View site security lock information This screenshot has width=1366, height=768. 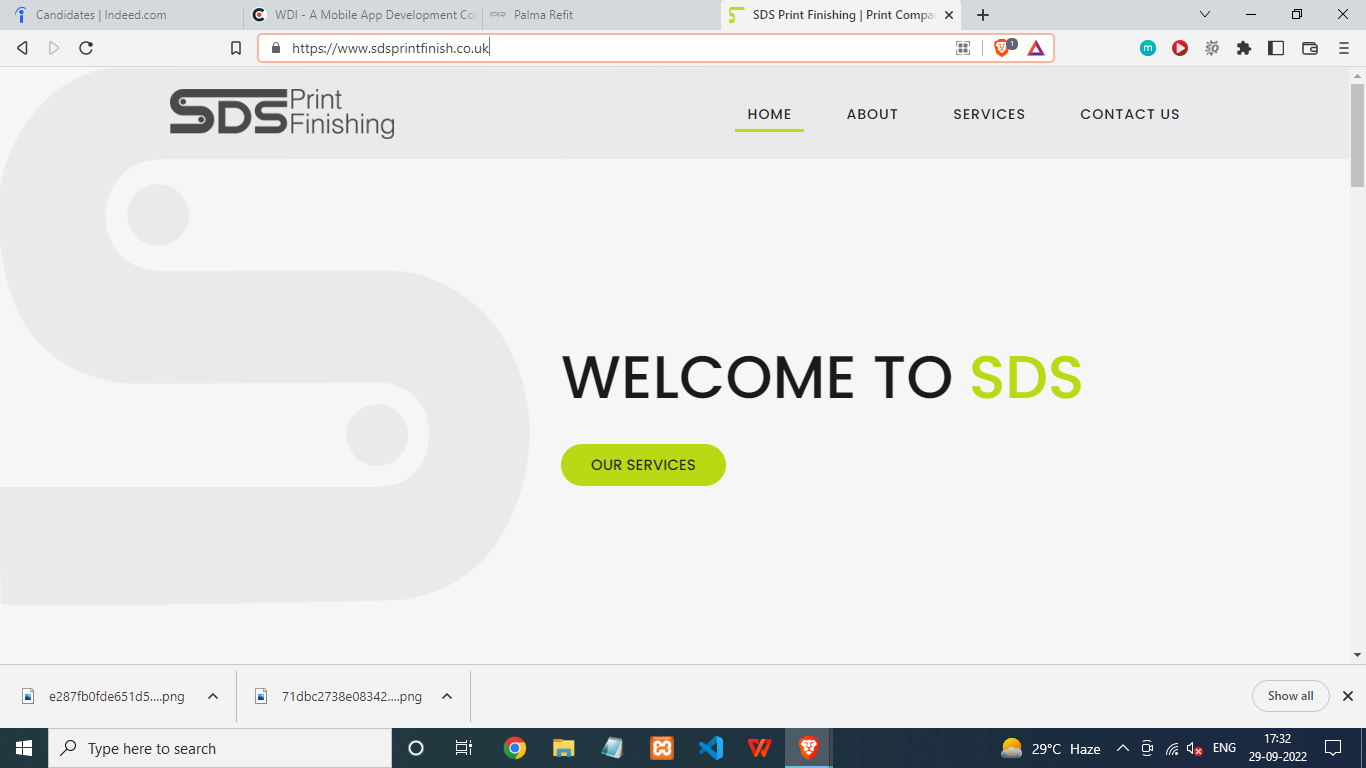[276, 48]
